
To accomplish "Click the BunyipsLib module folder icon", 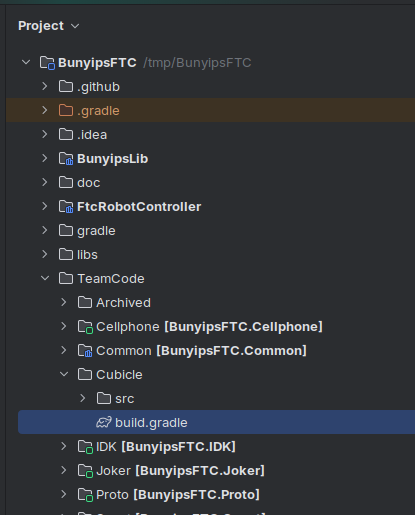I will click(x=66, y=159).
